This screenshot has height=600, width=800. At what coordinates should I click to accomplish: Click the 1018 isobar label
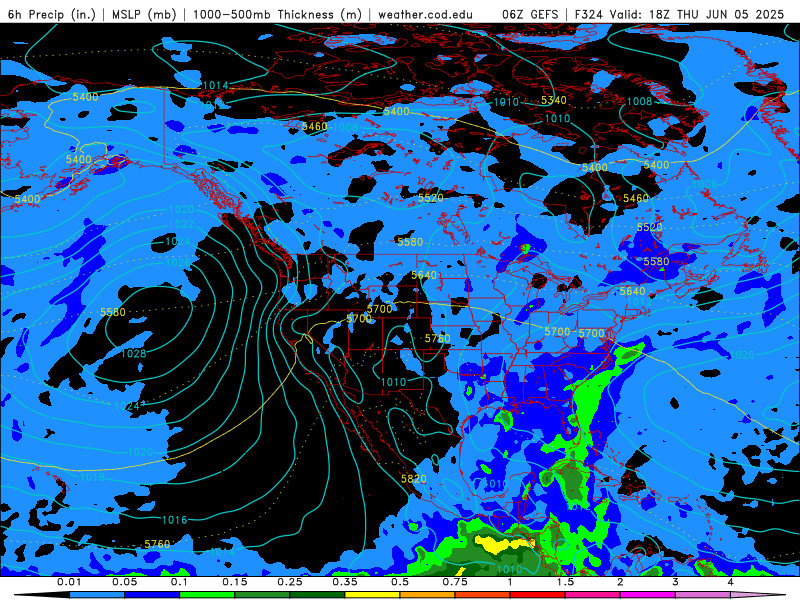(93, 477)
